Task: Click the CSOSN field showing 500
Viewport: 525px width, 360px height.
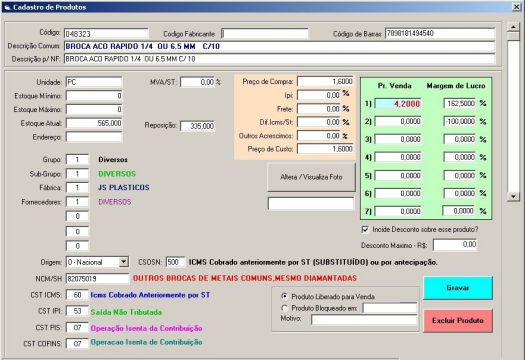Action: 175,262
